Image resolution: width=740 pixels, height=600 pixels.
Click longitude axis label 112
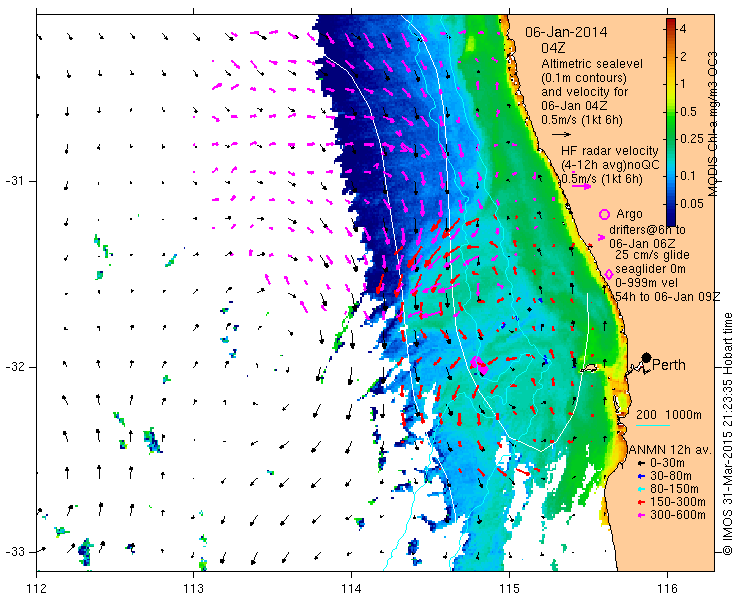[36, 589]
